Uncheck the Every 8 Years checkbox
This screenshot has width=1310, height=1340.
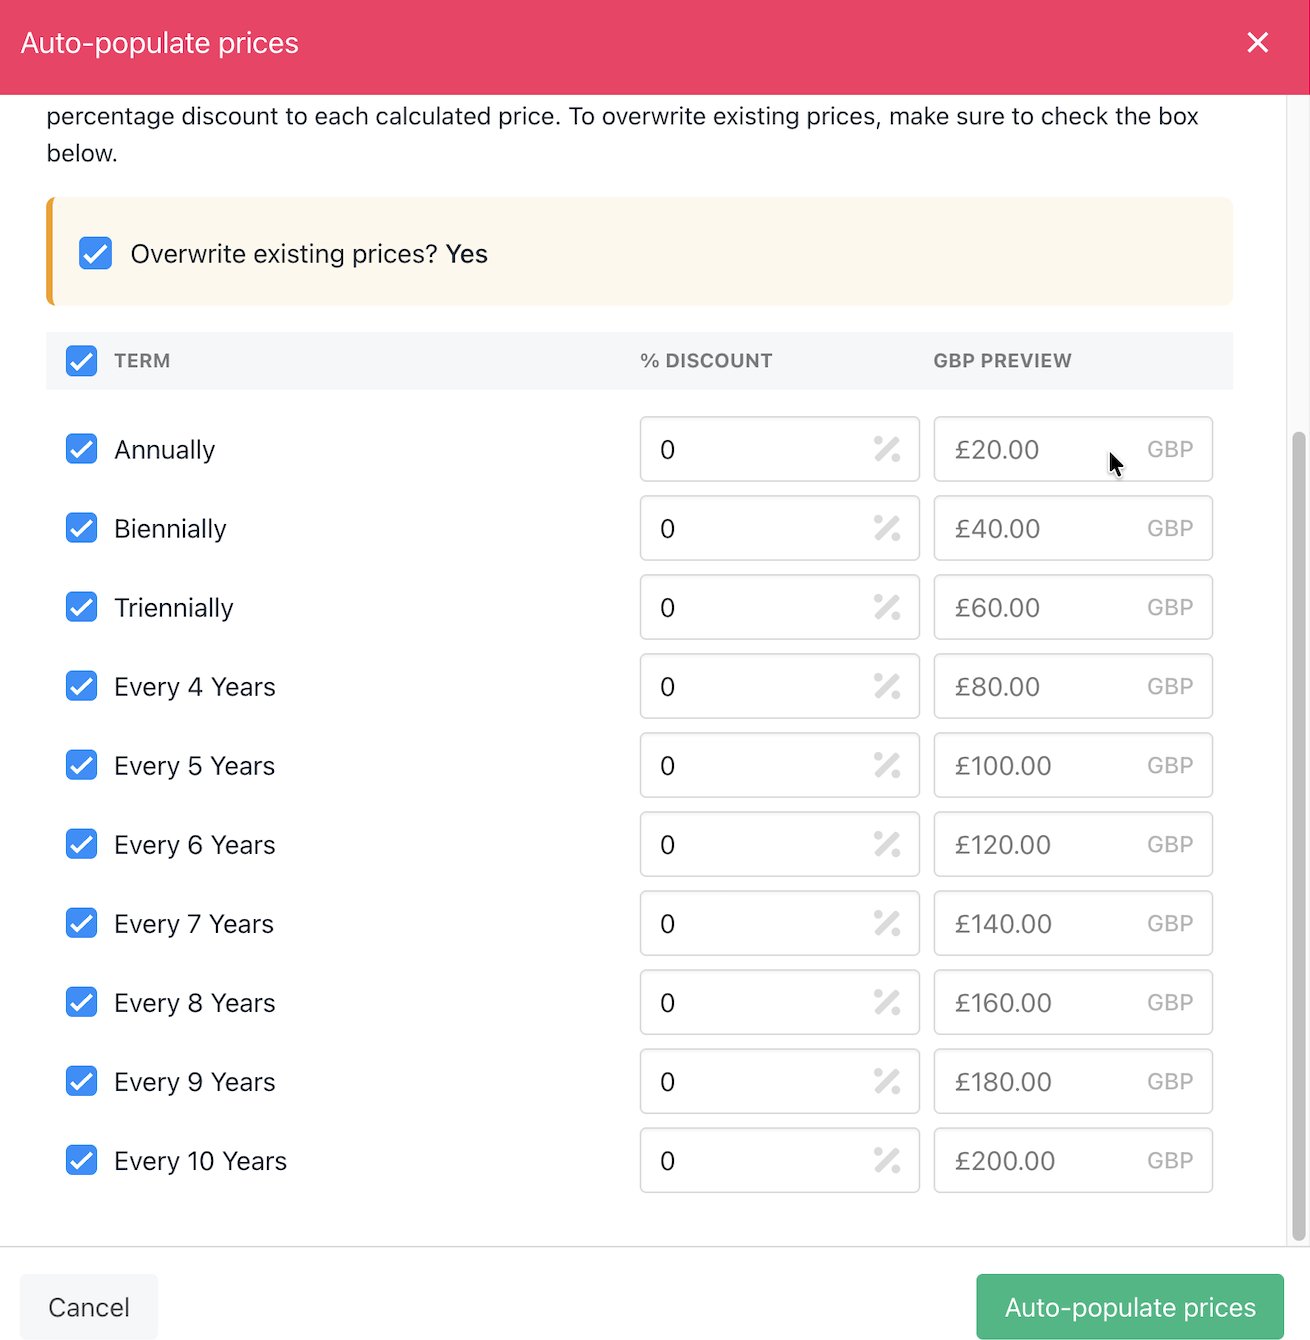coord(82,1002)
